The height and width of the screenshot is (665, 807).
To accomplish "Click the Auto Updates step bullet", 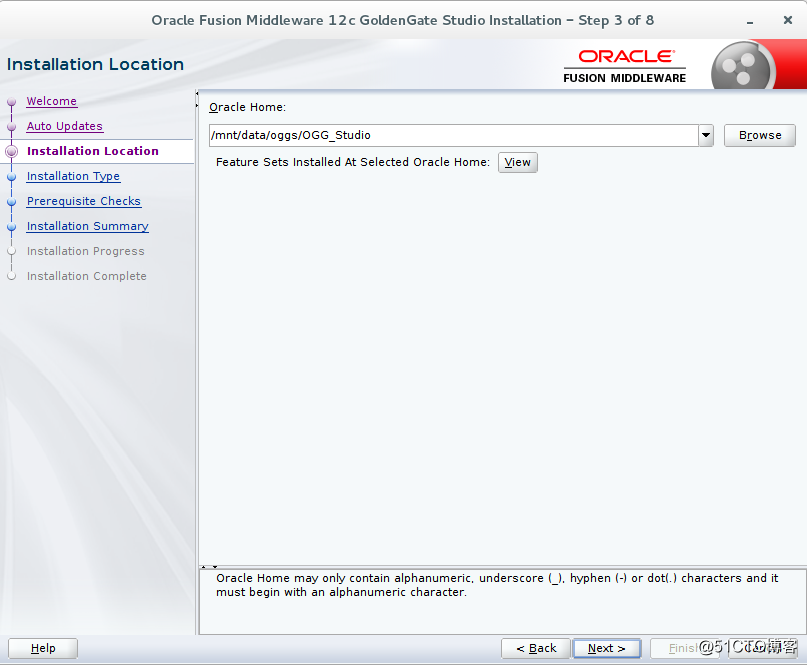I will [11, 127].
